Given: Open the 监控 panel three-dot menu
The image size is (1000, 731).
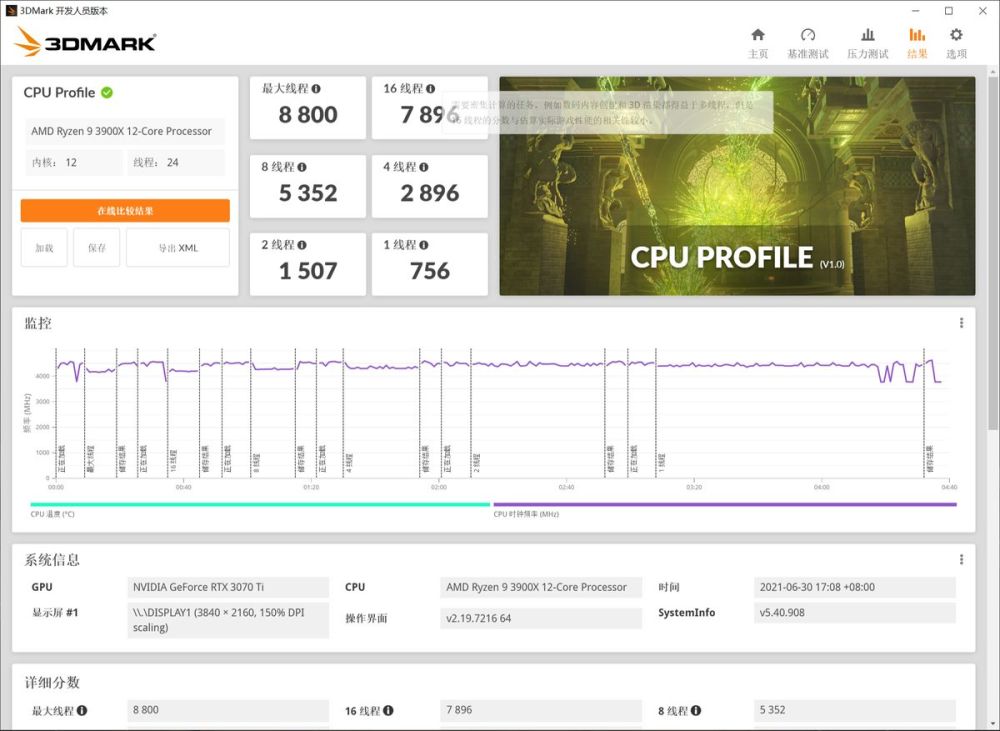Looking at the screenshot, I should [x=961, y=322].
